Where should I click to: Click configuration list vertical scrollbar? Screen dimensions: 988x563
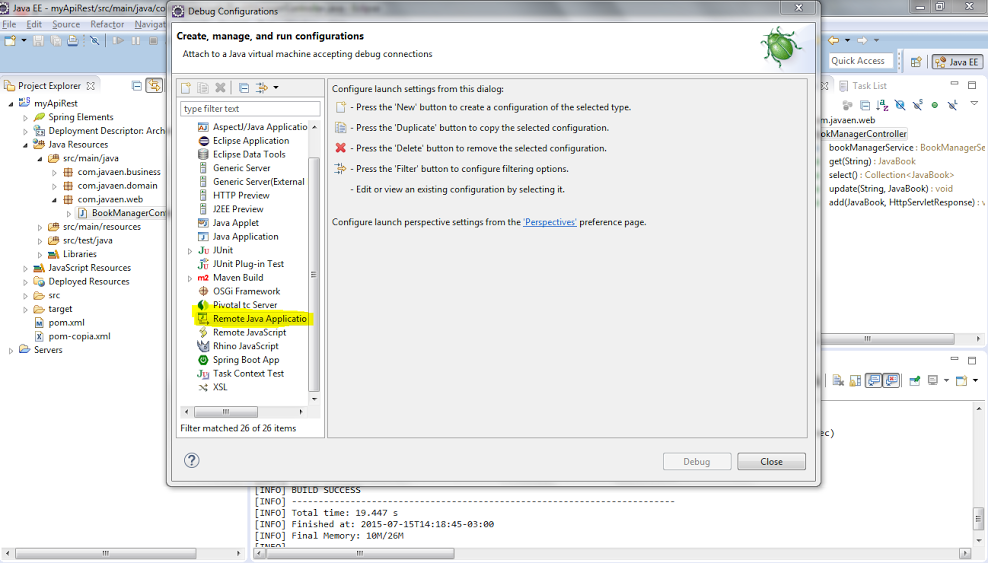click(x=314, y=274)
